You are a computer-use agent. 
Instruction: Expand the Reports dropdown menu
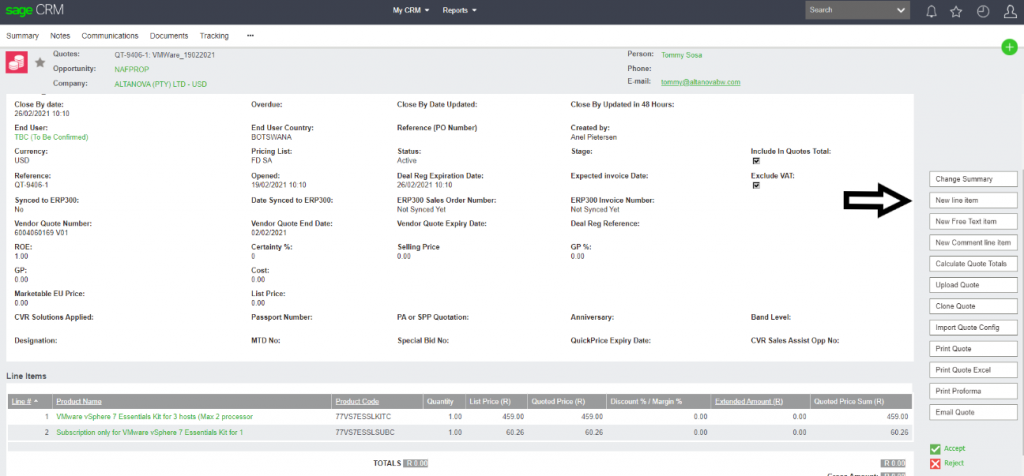click(x=460, y=11)
